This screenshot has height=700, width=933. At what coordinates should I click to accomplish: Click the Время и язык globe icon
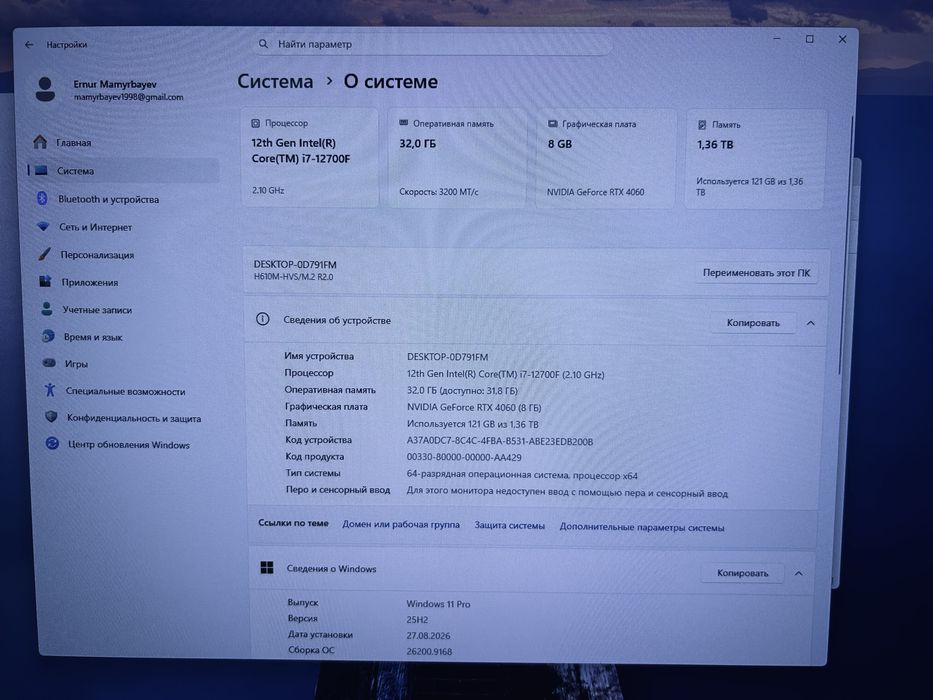(x=48, y=336)
